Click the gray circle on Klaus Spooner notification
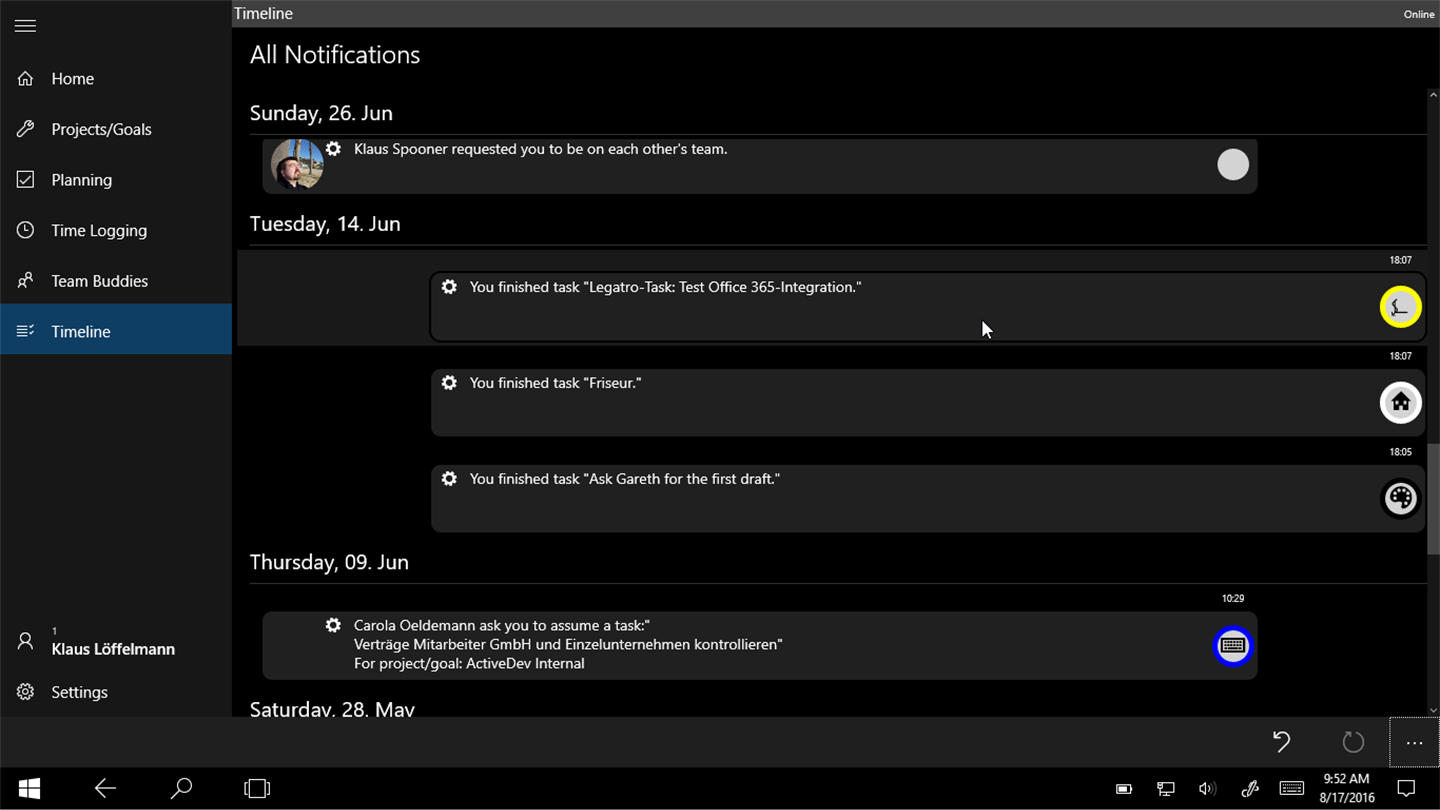 click(1233, 165)
